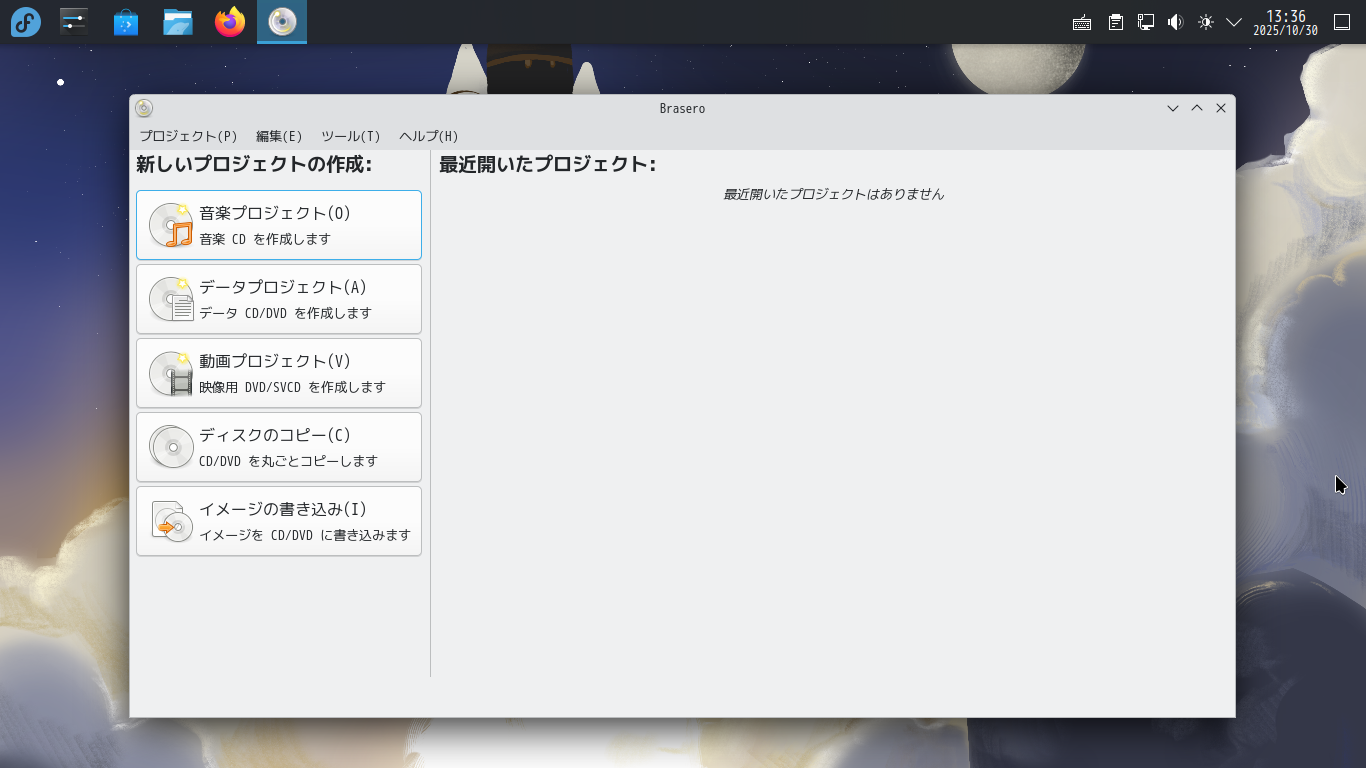Maximize the Brasero window
The width and height of the screenshot is (1366, 768).
pyautogui.click(x=1197, y=108)
